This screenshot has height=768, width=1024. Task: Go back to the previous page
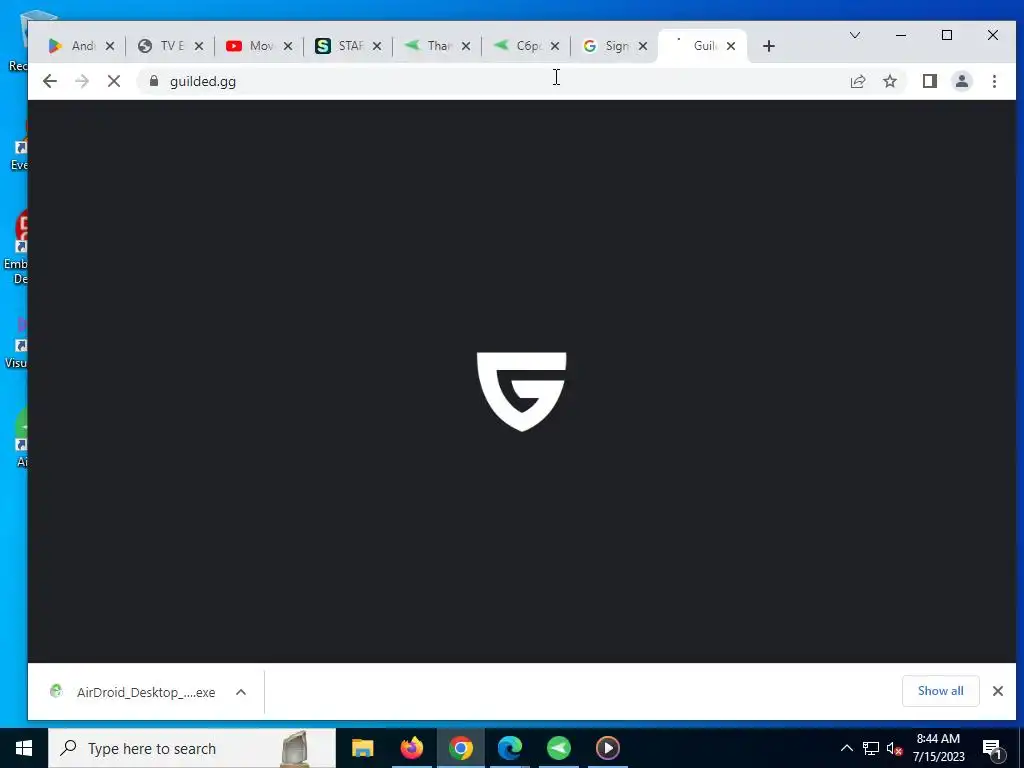click(x=50, y=81)
